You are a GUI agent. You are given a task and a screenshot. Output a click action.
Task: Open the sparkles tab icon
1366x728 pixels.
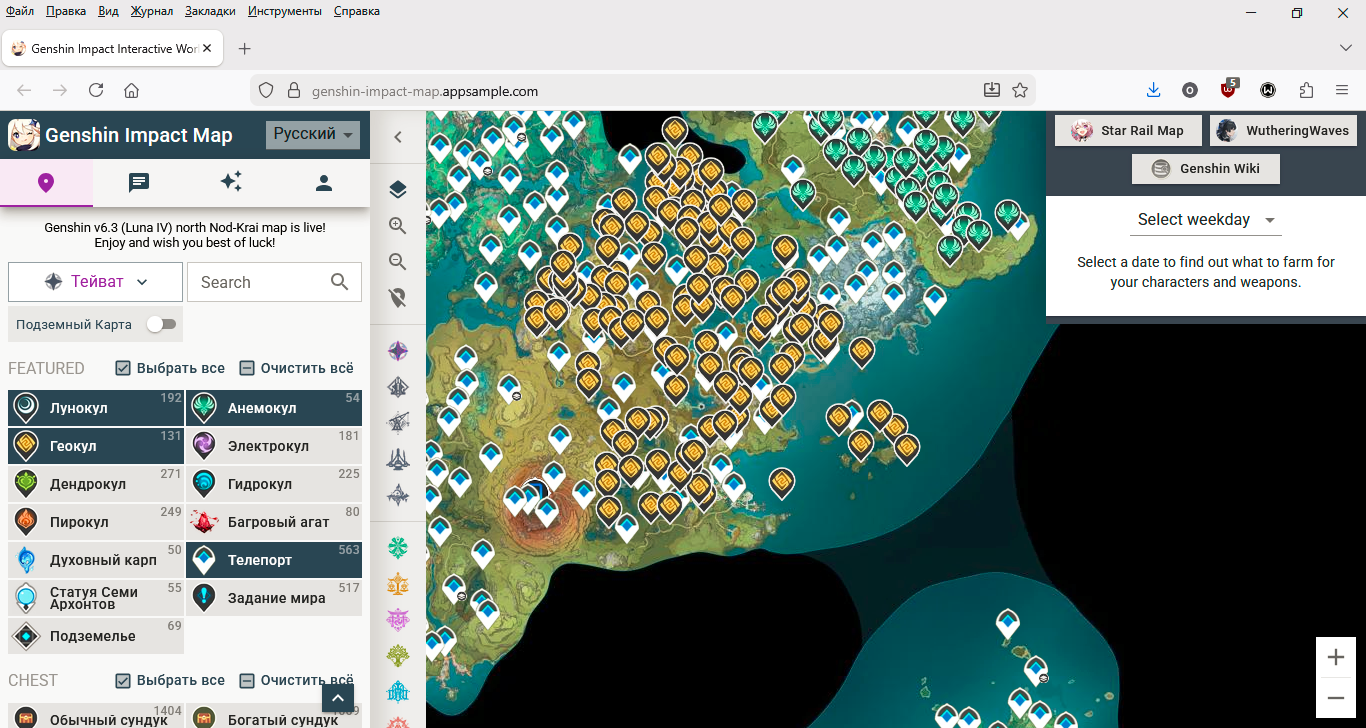pyautogui.click(x=231, y=182)
